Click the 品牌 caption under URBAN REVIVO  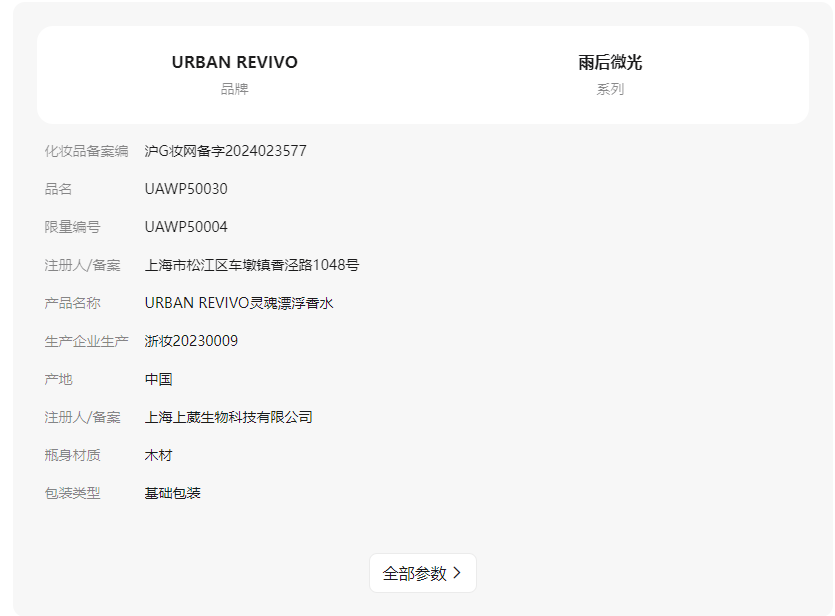[234, 89]
